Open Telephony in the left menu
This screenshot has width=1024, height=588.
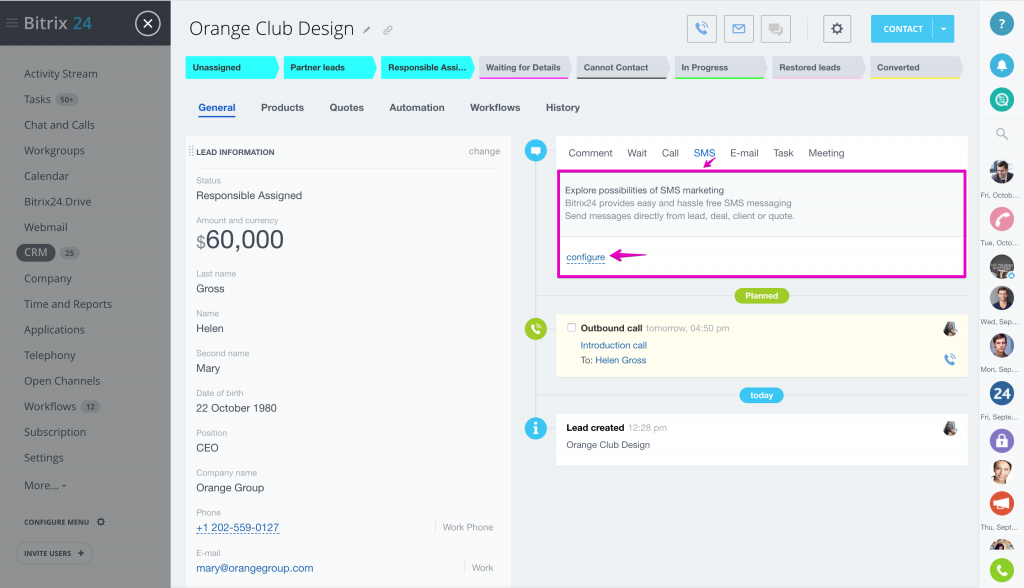click(x=50, y=355)
